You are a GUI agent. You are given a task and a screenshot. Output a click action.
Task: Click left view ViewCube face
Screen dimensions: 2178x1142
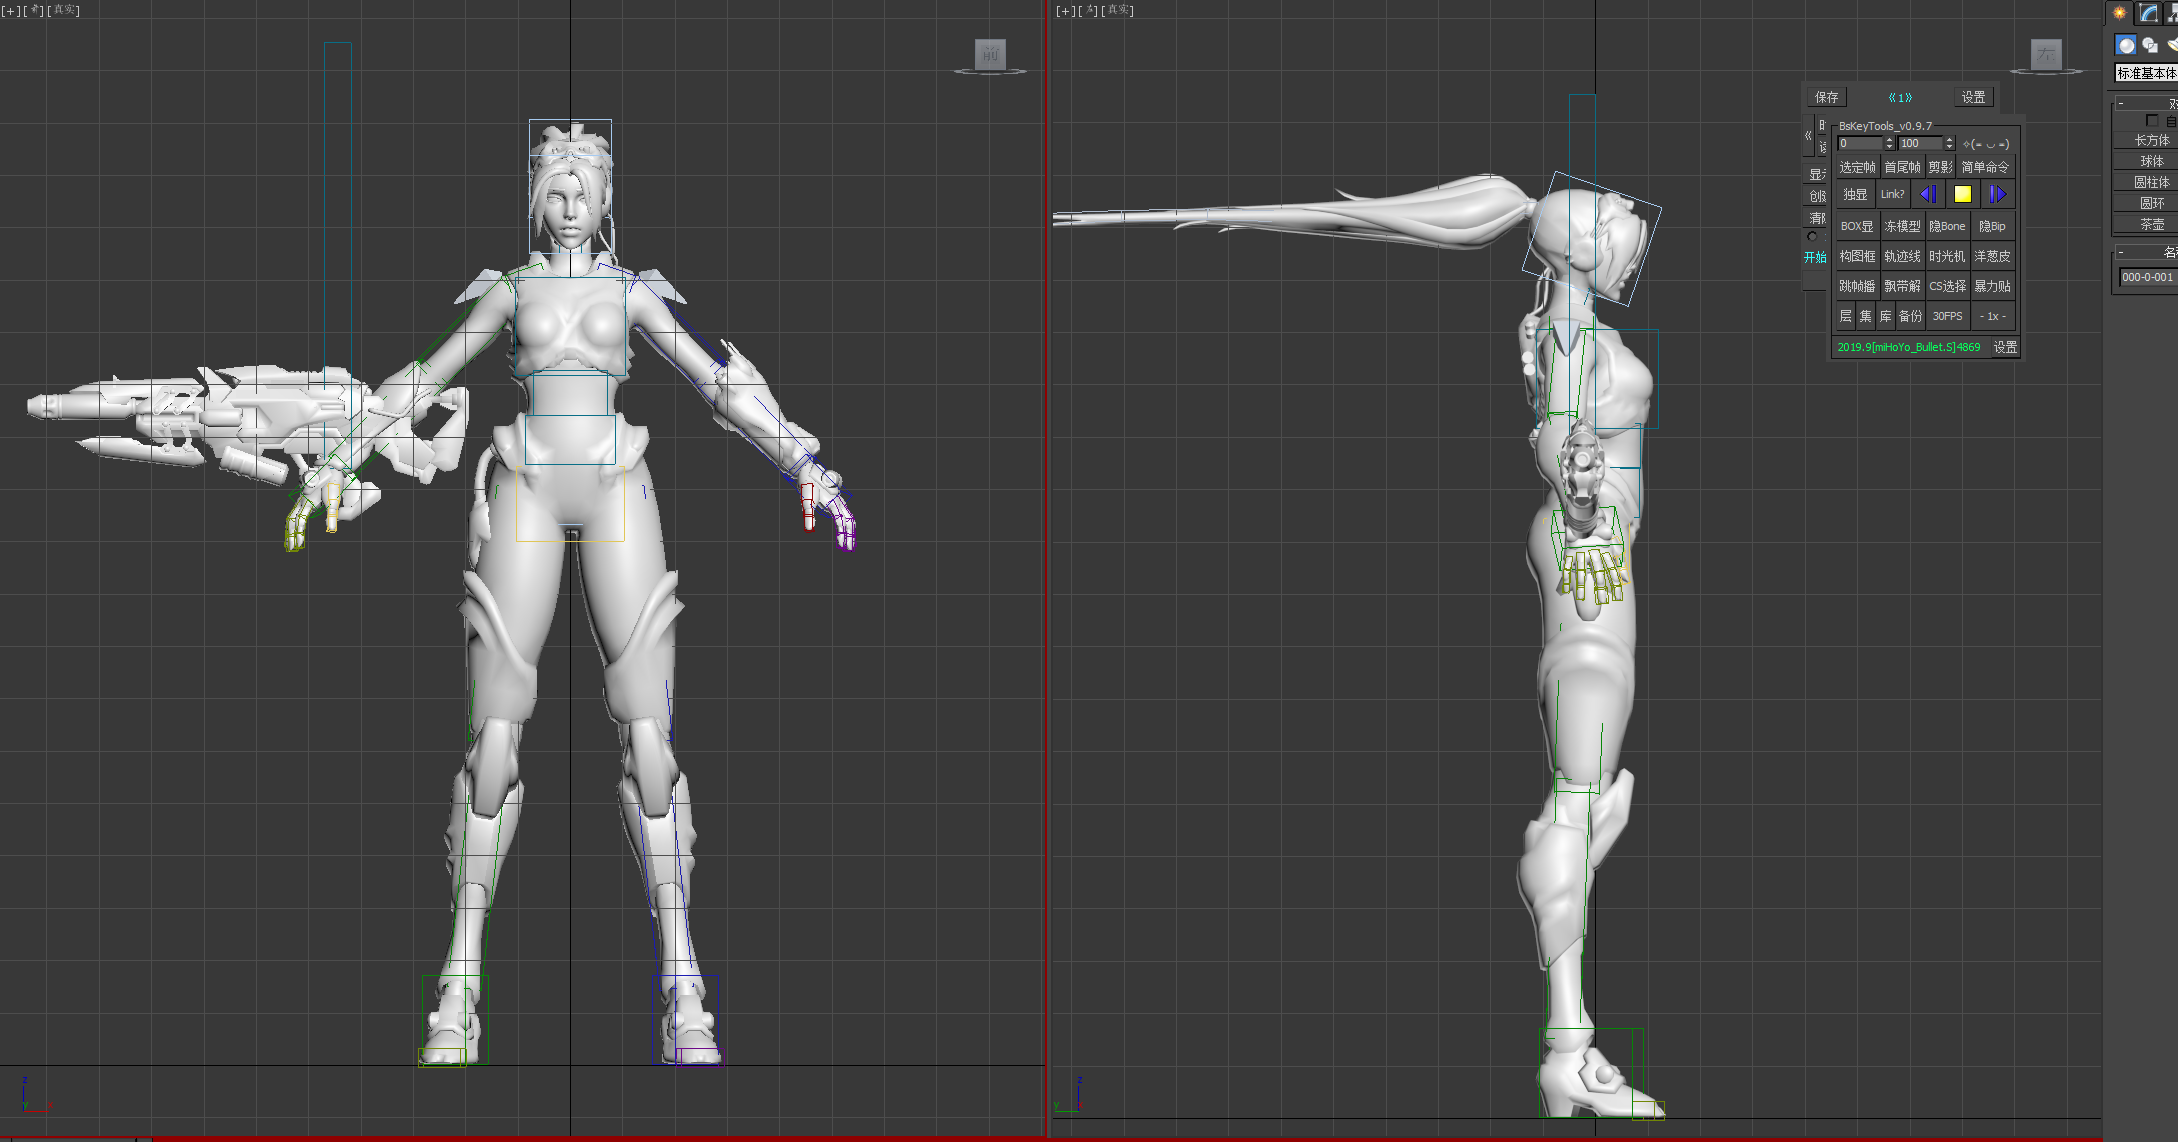(x=2046, y=54)
